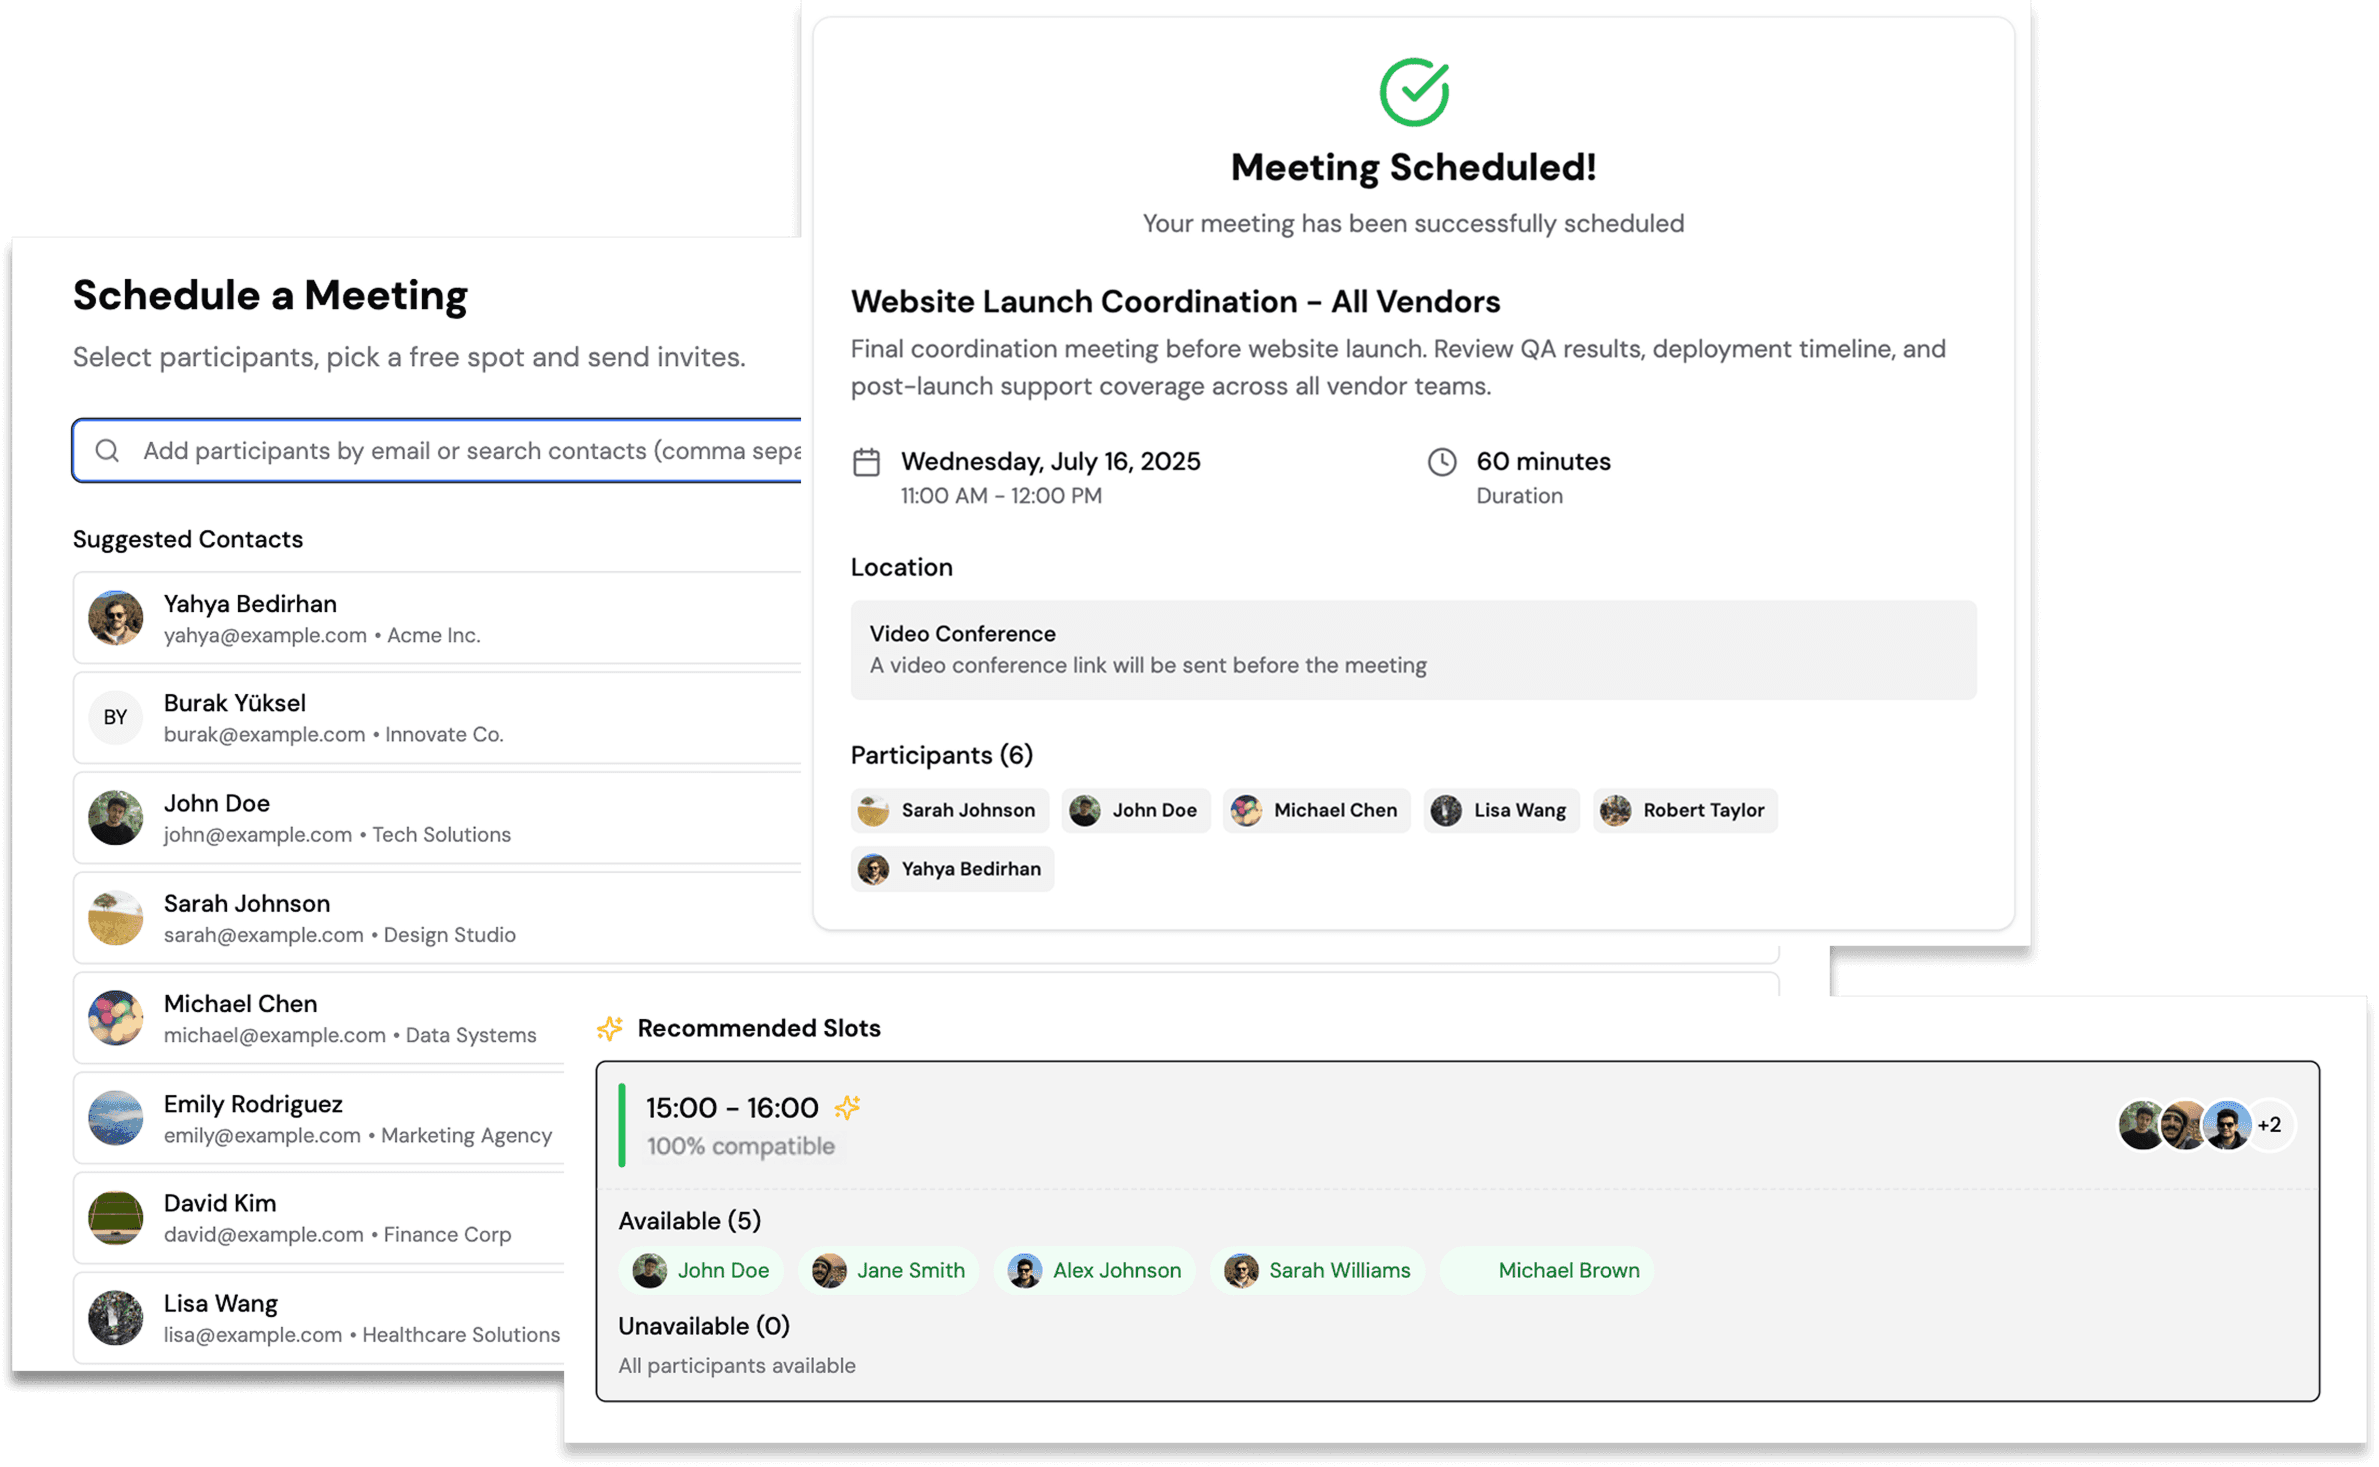Click the sparkle icon beside Recommended Slots

(x=609, y=1028)
